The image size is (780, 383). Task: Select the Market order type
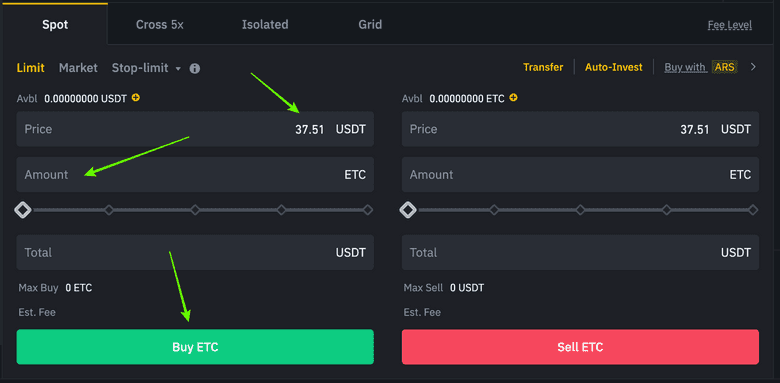tap(78, 68)
